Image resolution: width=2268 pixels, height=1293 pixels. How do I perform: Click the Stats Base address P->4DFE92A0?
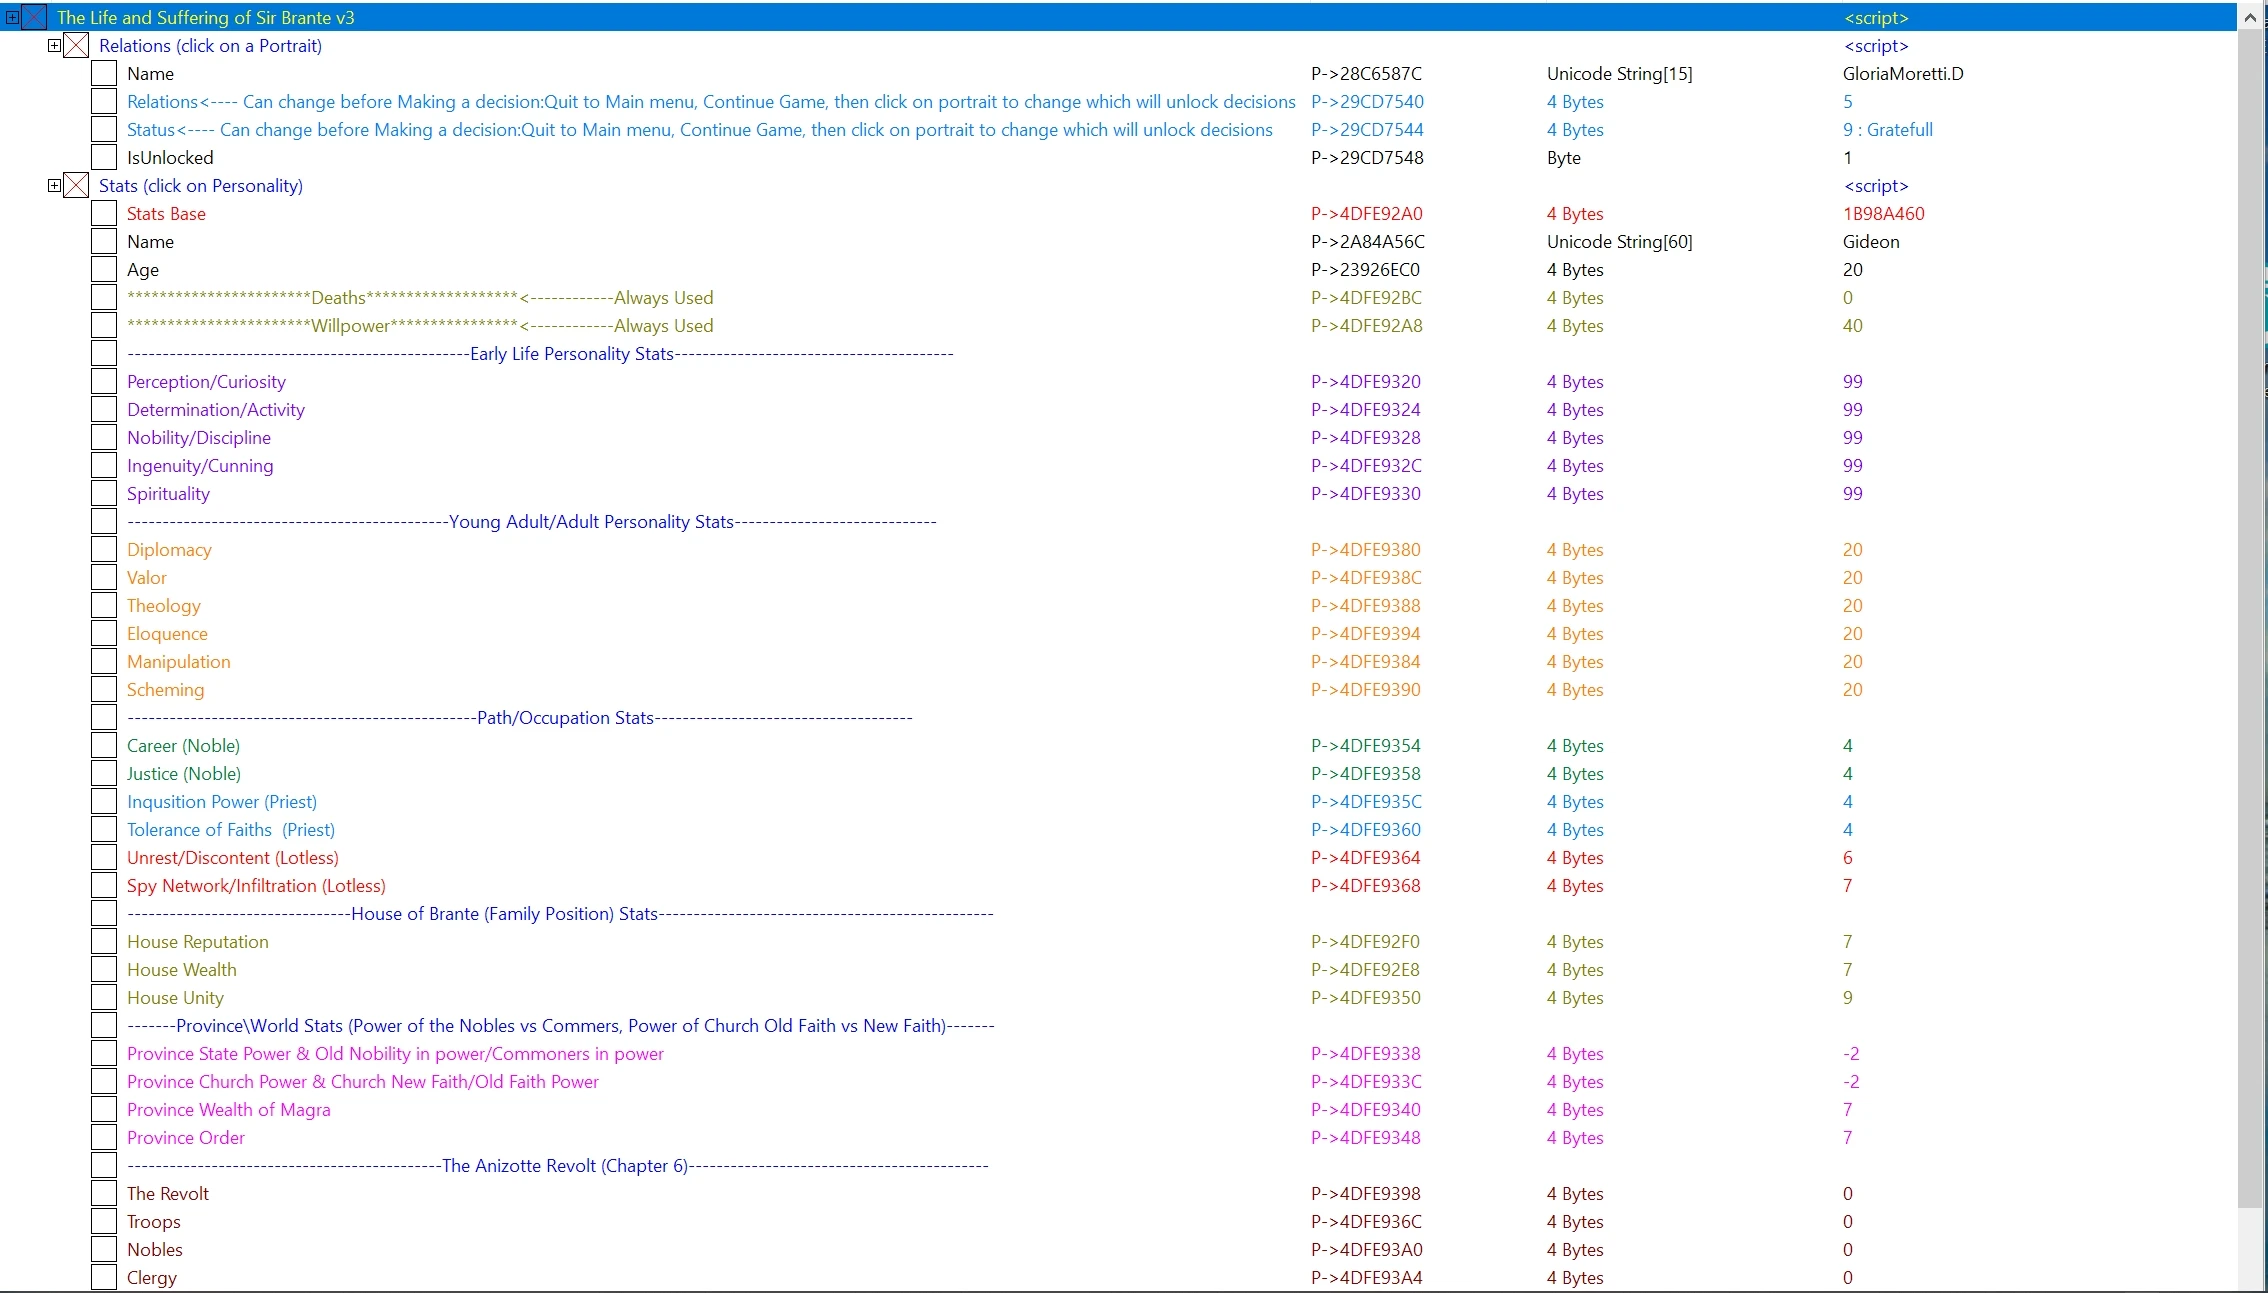1366,213
